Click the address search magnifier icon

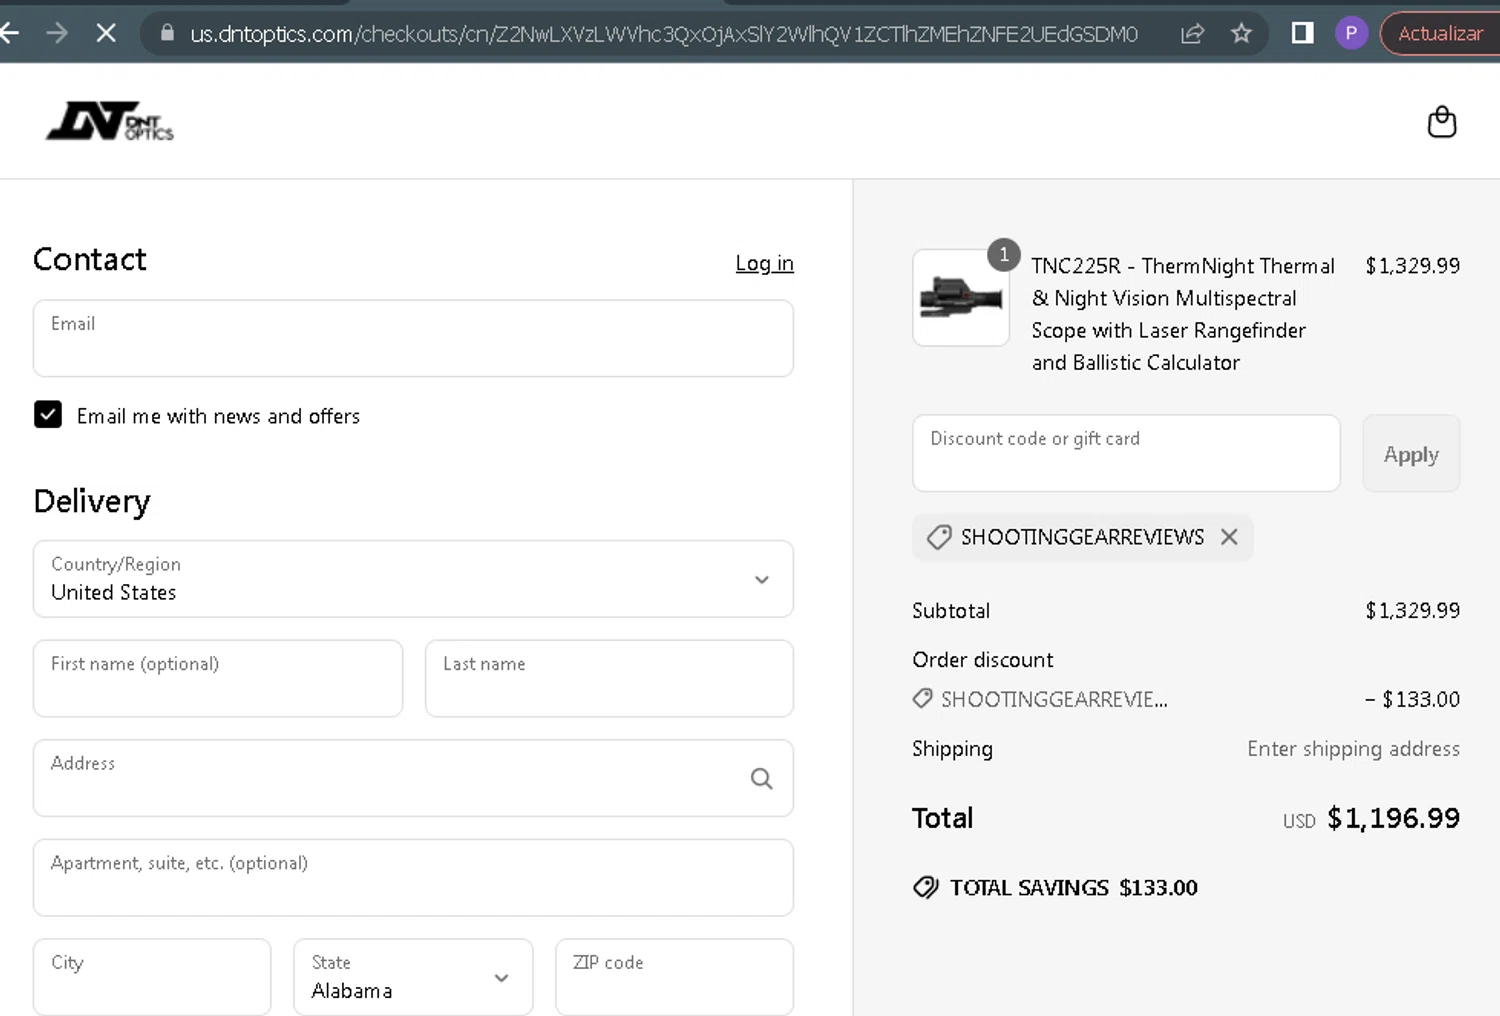coord(761,778)
